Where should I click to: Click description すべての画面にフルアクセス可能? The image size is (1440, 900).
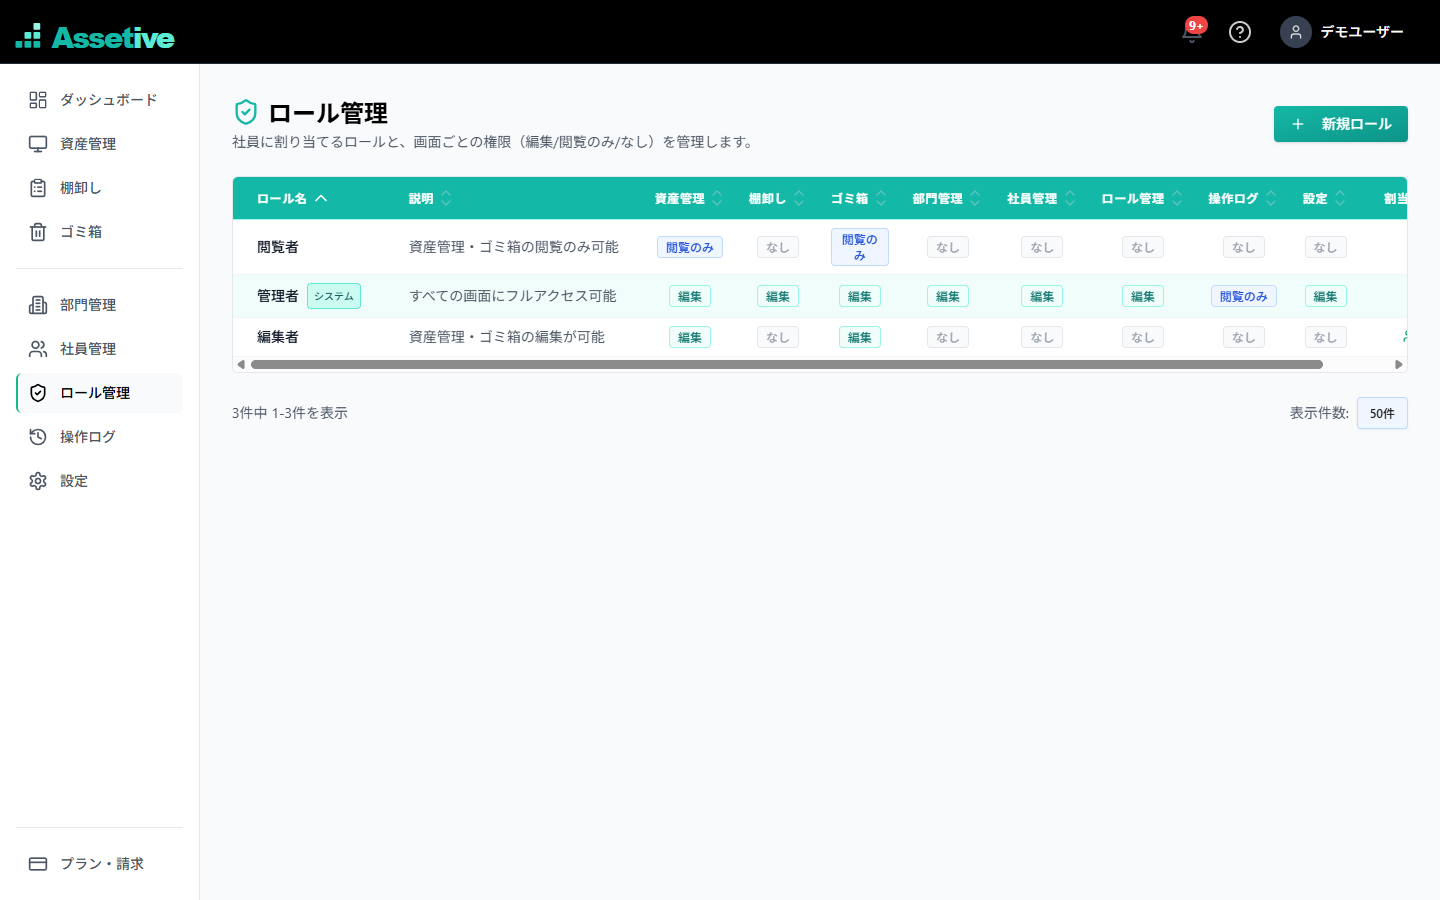click(x=513, y=296)
